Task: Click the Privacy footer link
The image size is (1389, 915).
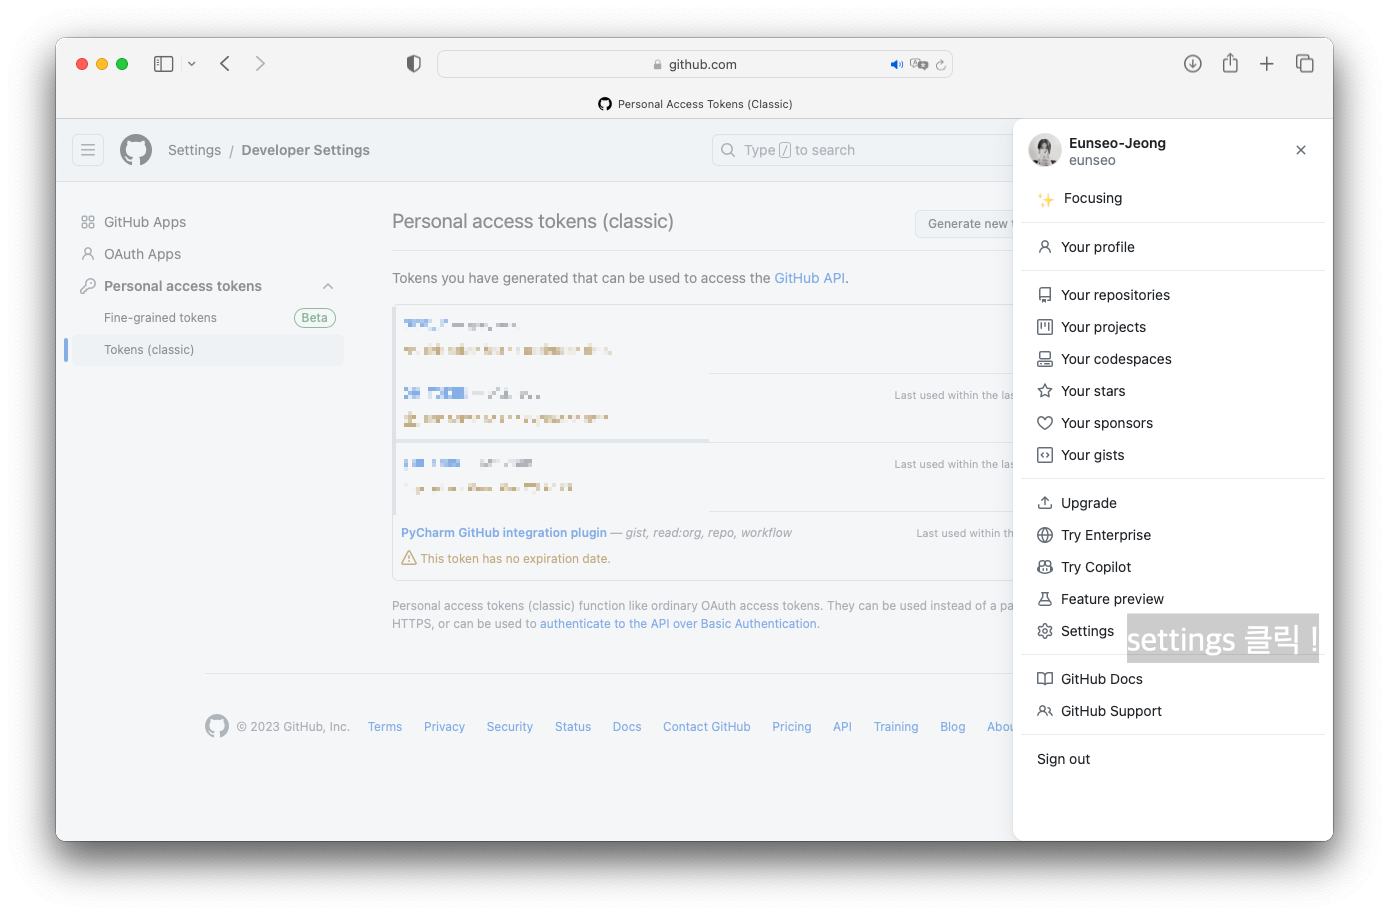Action: pyautogui.click(x=444, y=727)
